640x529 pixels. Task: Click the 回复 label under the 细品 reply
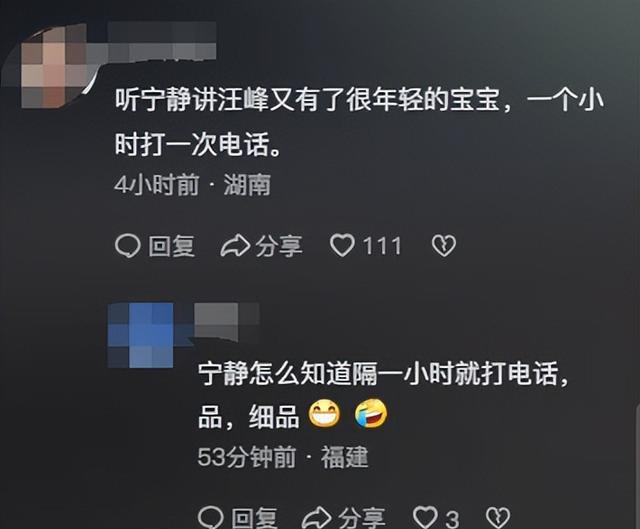(255, 518)
